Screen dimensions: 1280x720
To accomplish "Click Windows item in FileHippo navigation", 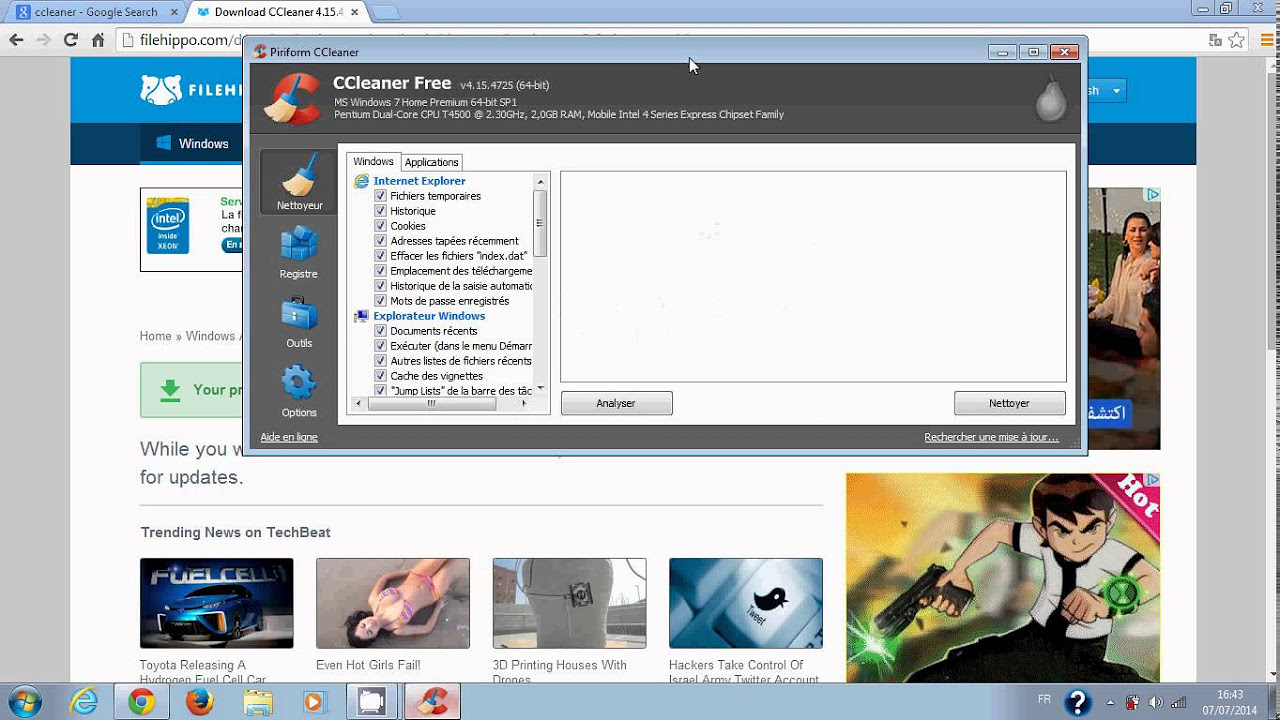I will [x=193, y=143].
